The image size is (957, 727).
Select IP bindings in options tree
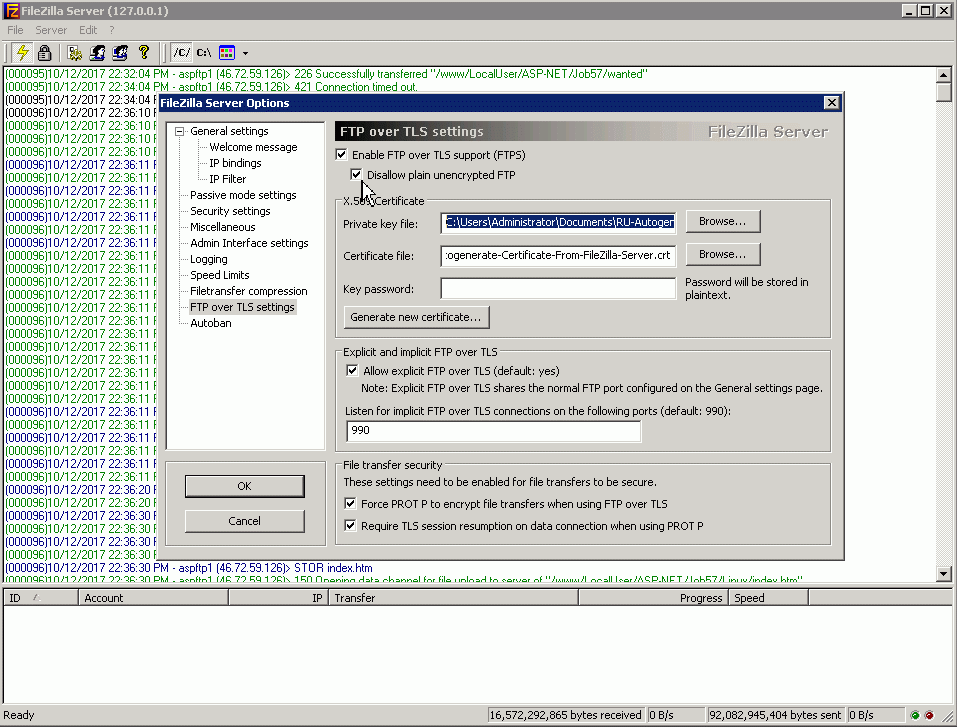(x=235, y=163)
